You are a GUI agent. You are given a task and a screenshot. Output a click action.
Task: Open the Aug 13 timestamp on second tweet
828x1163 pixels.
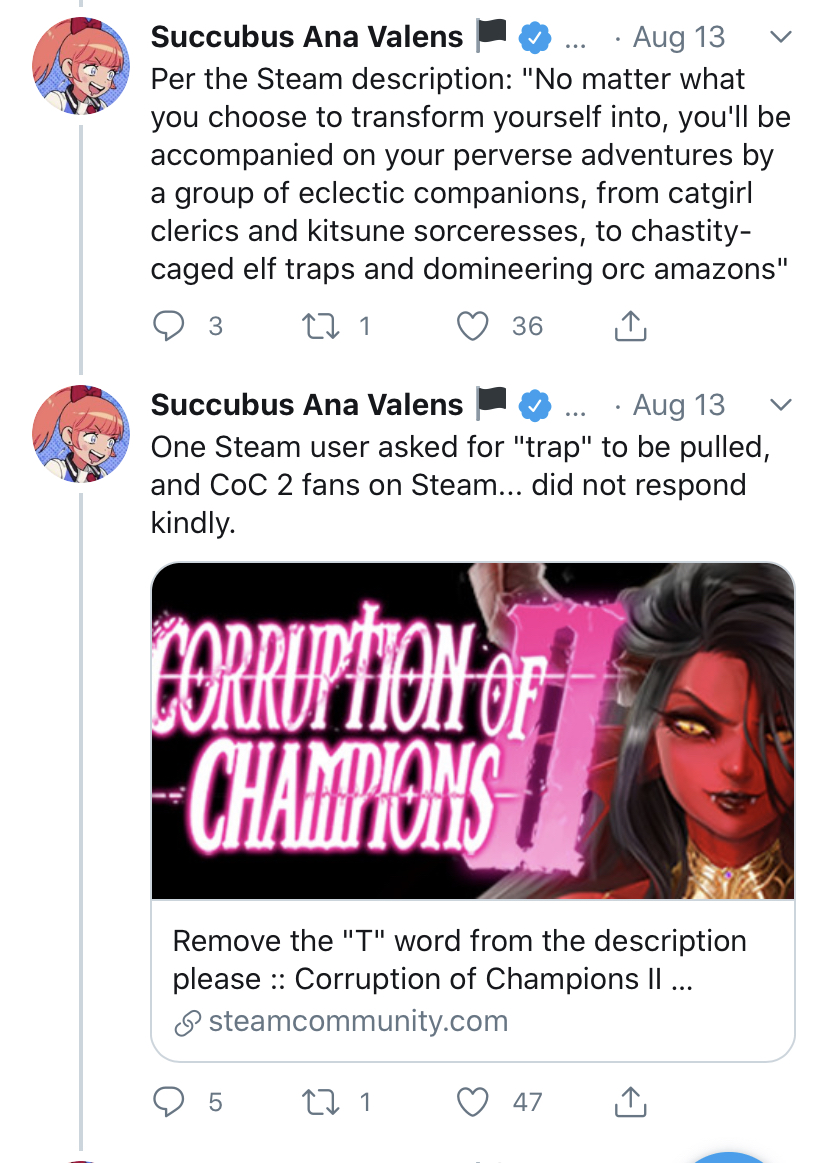679,405
